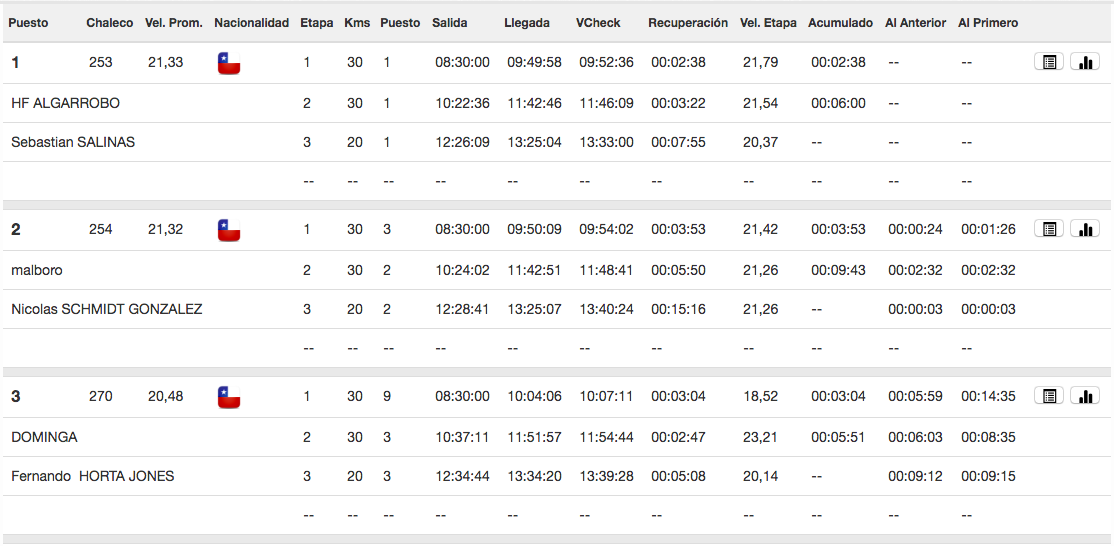Click Chile flag in first place row
Screen dimensions: 1114x546
point(229,63)
